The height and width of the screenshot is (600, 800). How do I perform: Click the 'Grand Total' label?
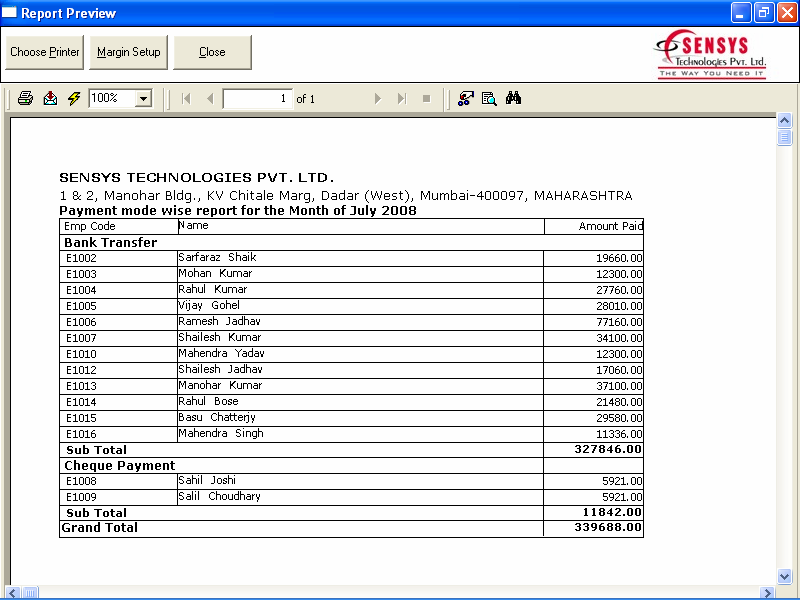(99, 528)
